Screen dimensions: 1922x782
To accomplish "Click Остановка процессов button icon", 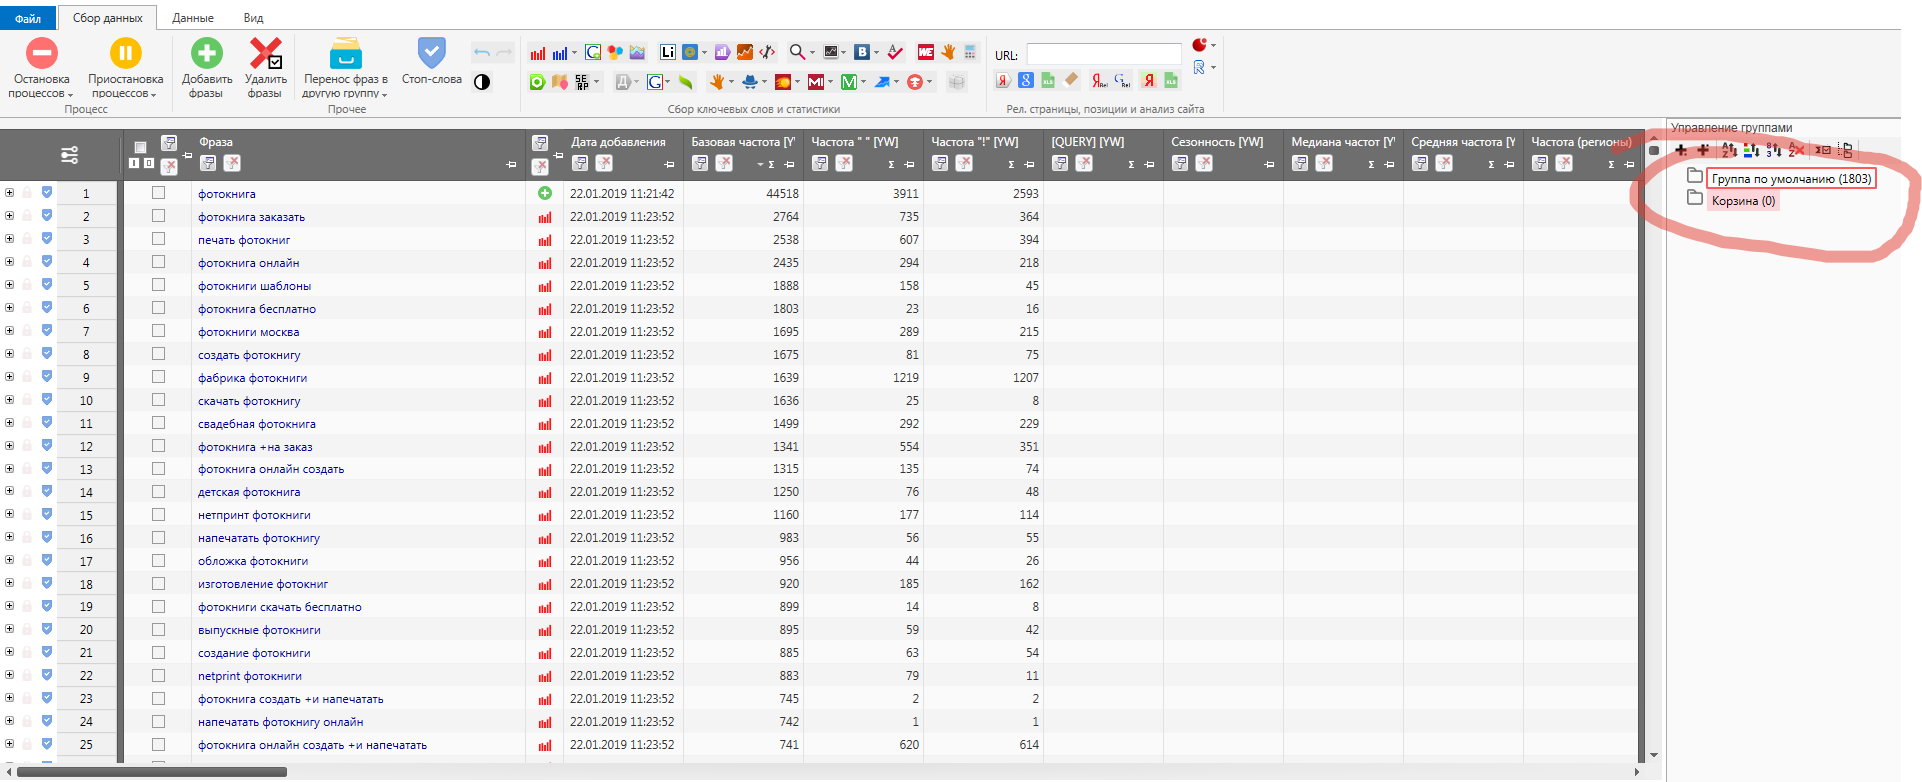I will [x=42, y=53].
